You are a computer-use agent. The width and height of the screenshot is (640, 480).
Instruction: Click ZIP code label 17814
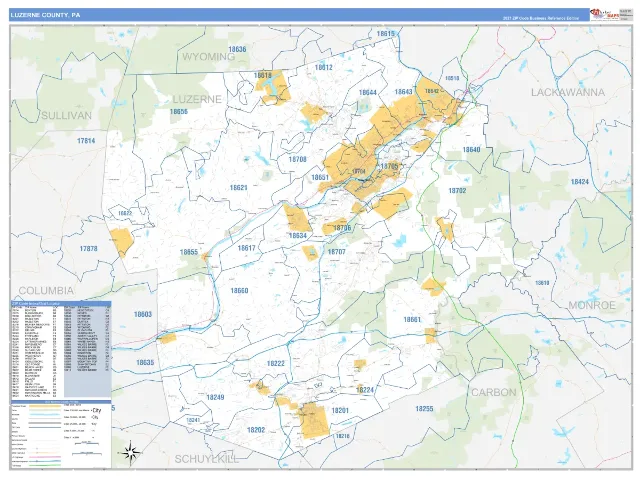86,141
